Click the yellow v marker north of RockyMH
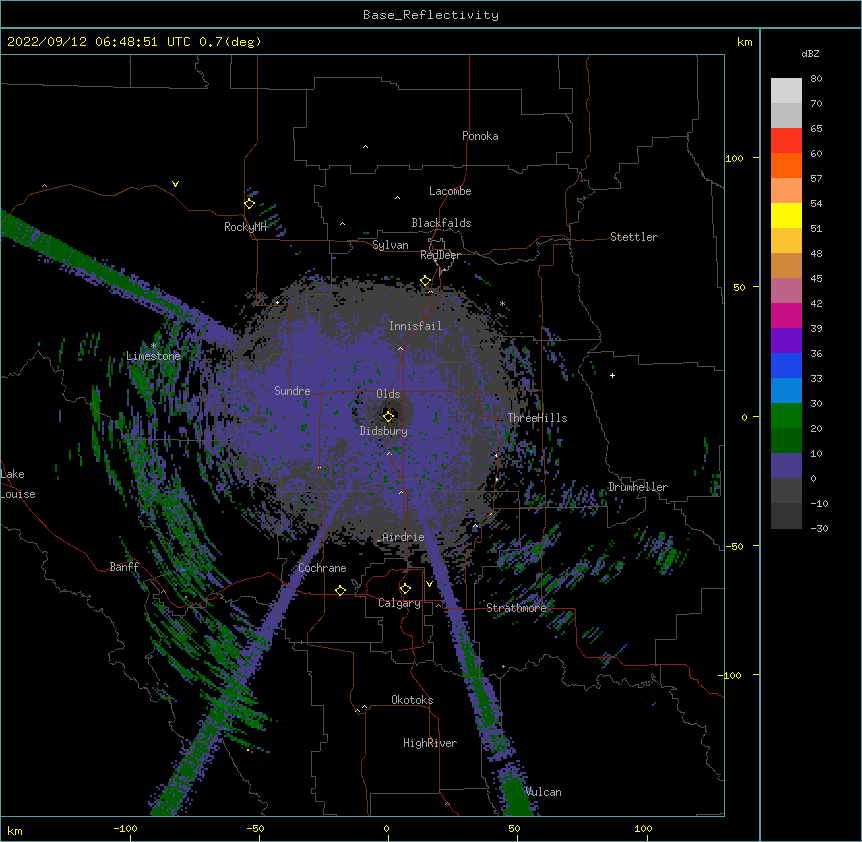 coord(175,184)
